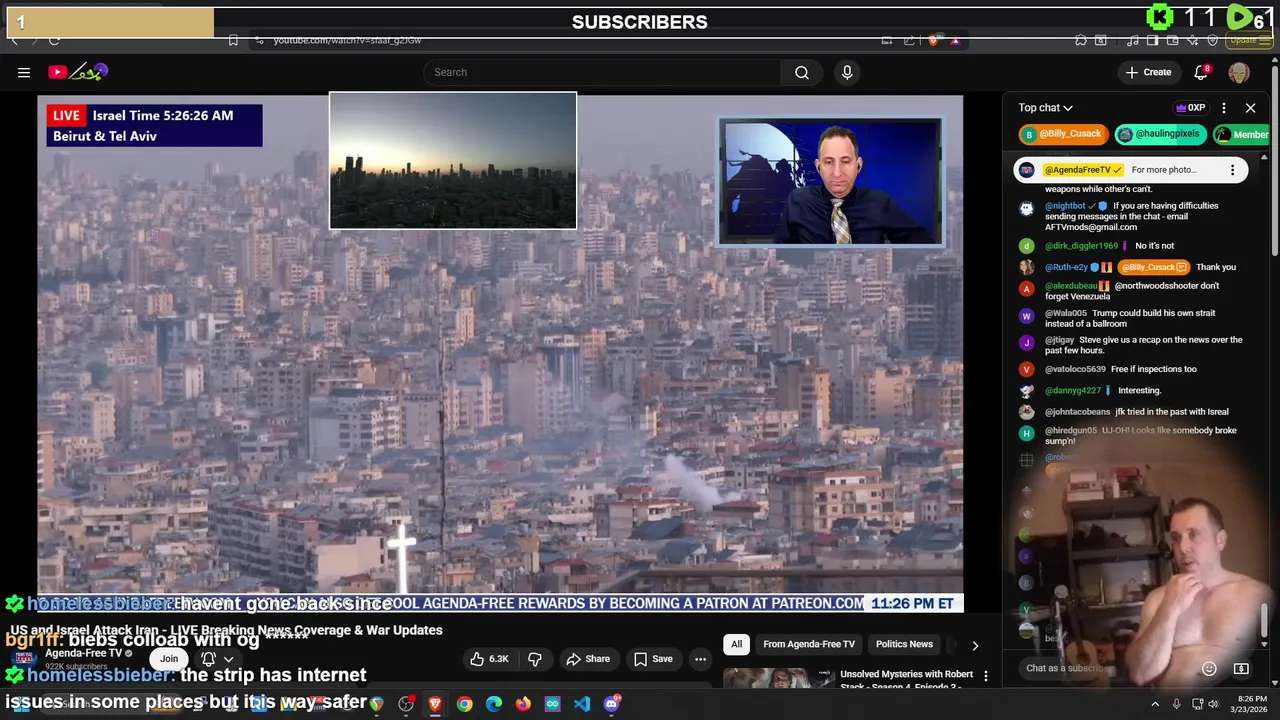Open channel notification bell dropdown

tap(216, 659)
